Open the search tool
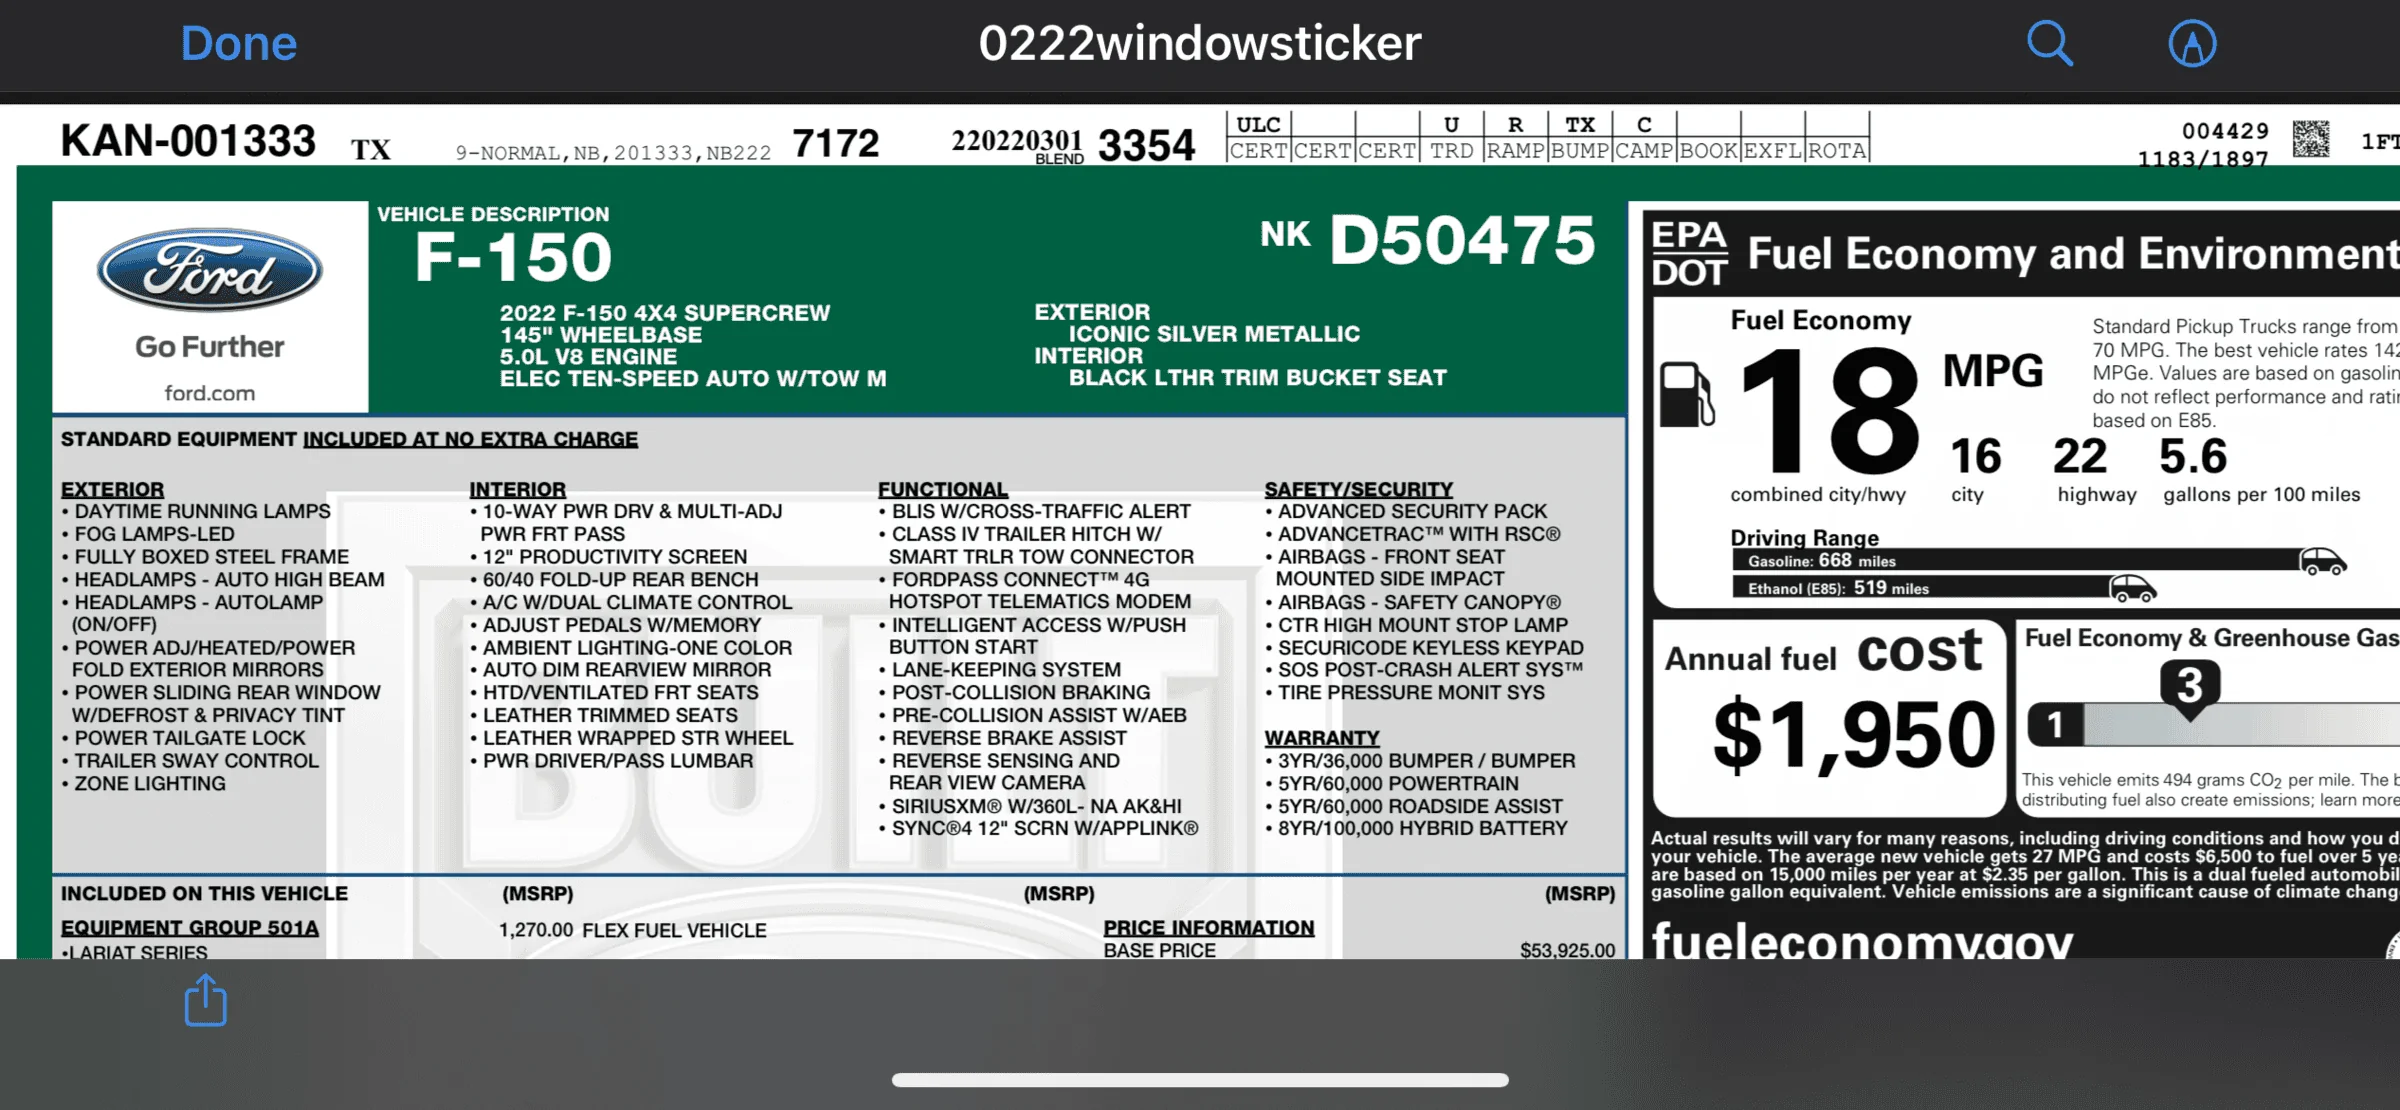The height and width of the screenshot is (1110, 2400). coord(2049,44)
